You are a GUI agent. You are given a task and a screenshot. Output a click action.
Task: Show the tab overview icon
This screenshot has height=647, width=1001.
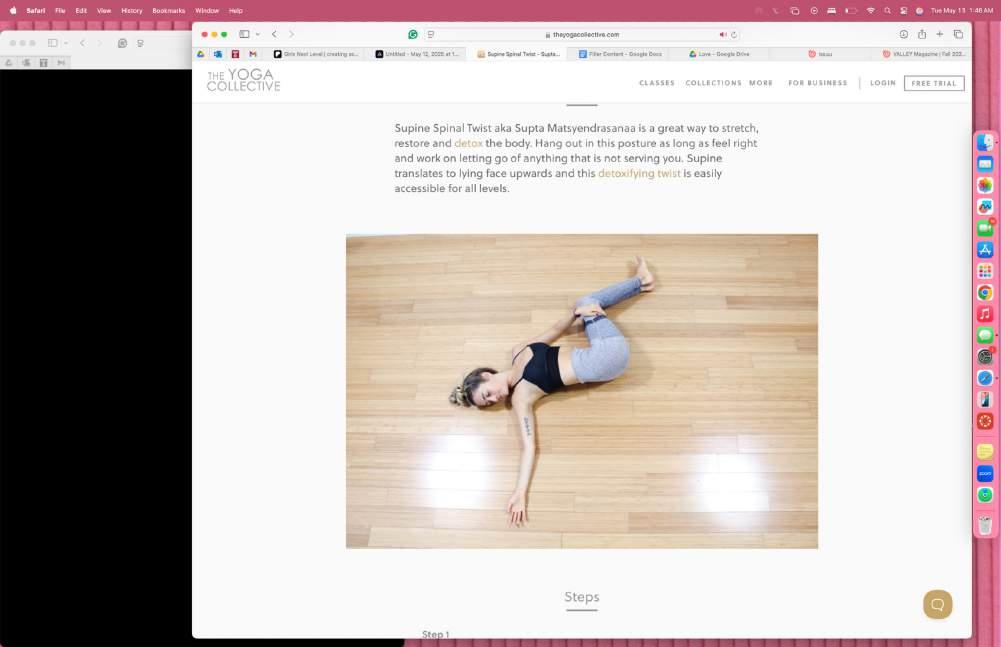click(x=958, y=34)
